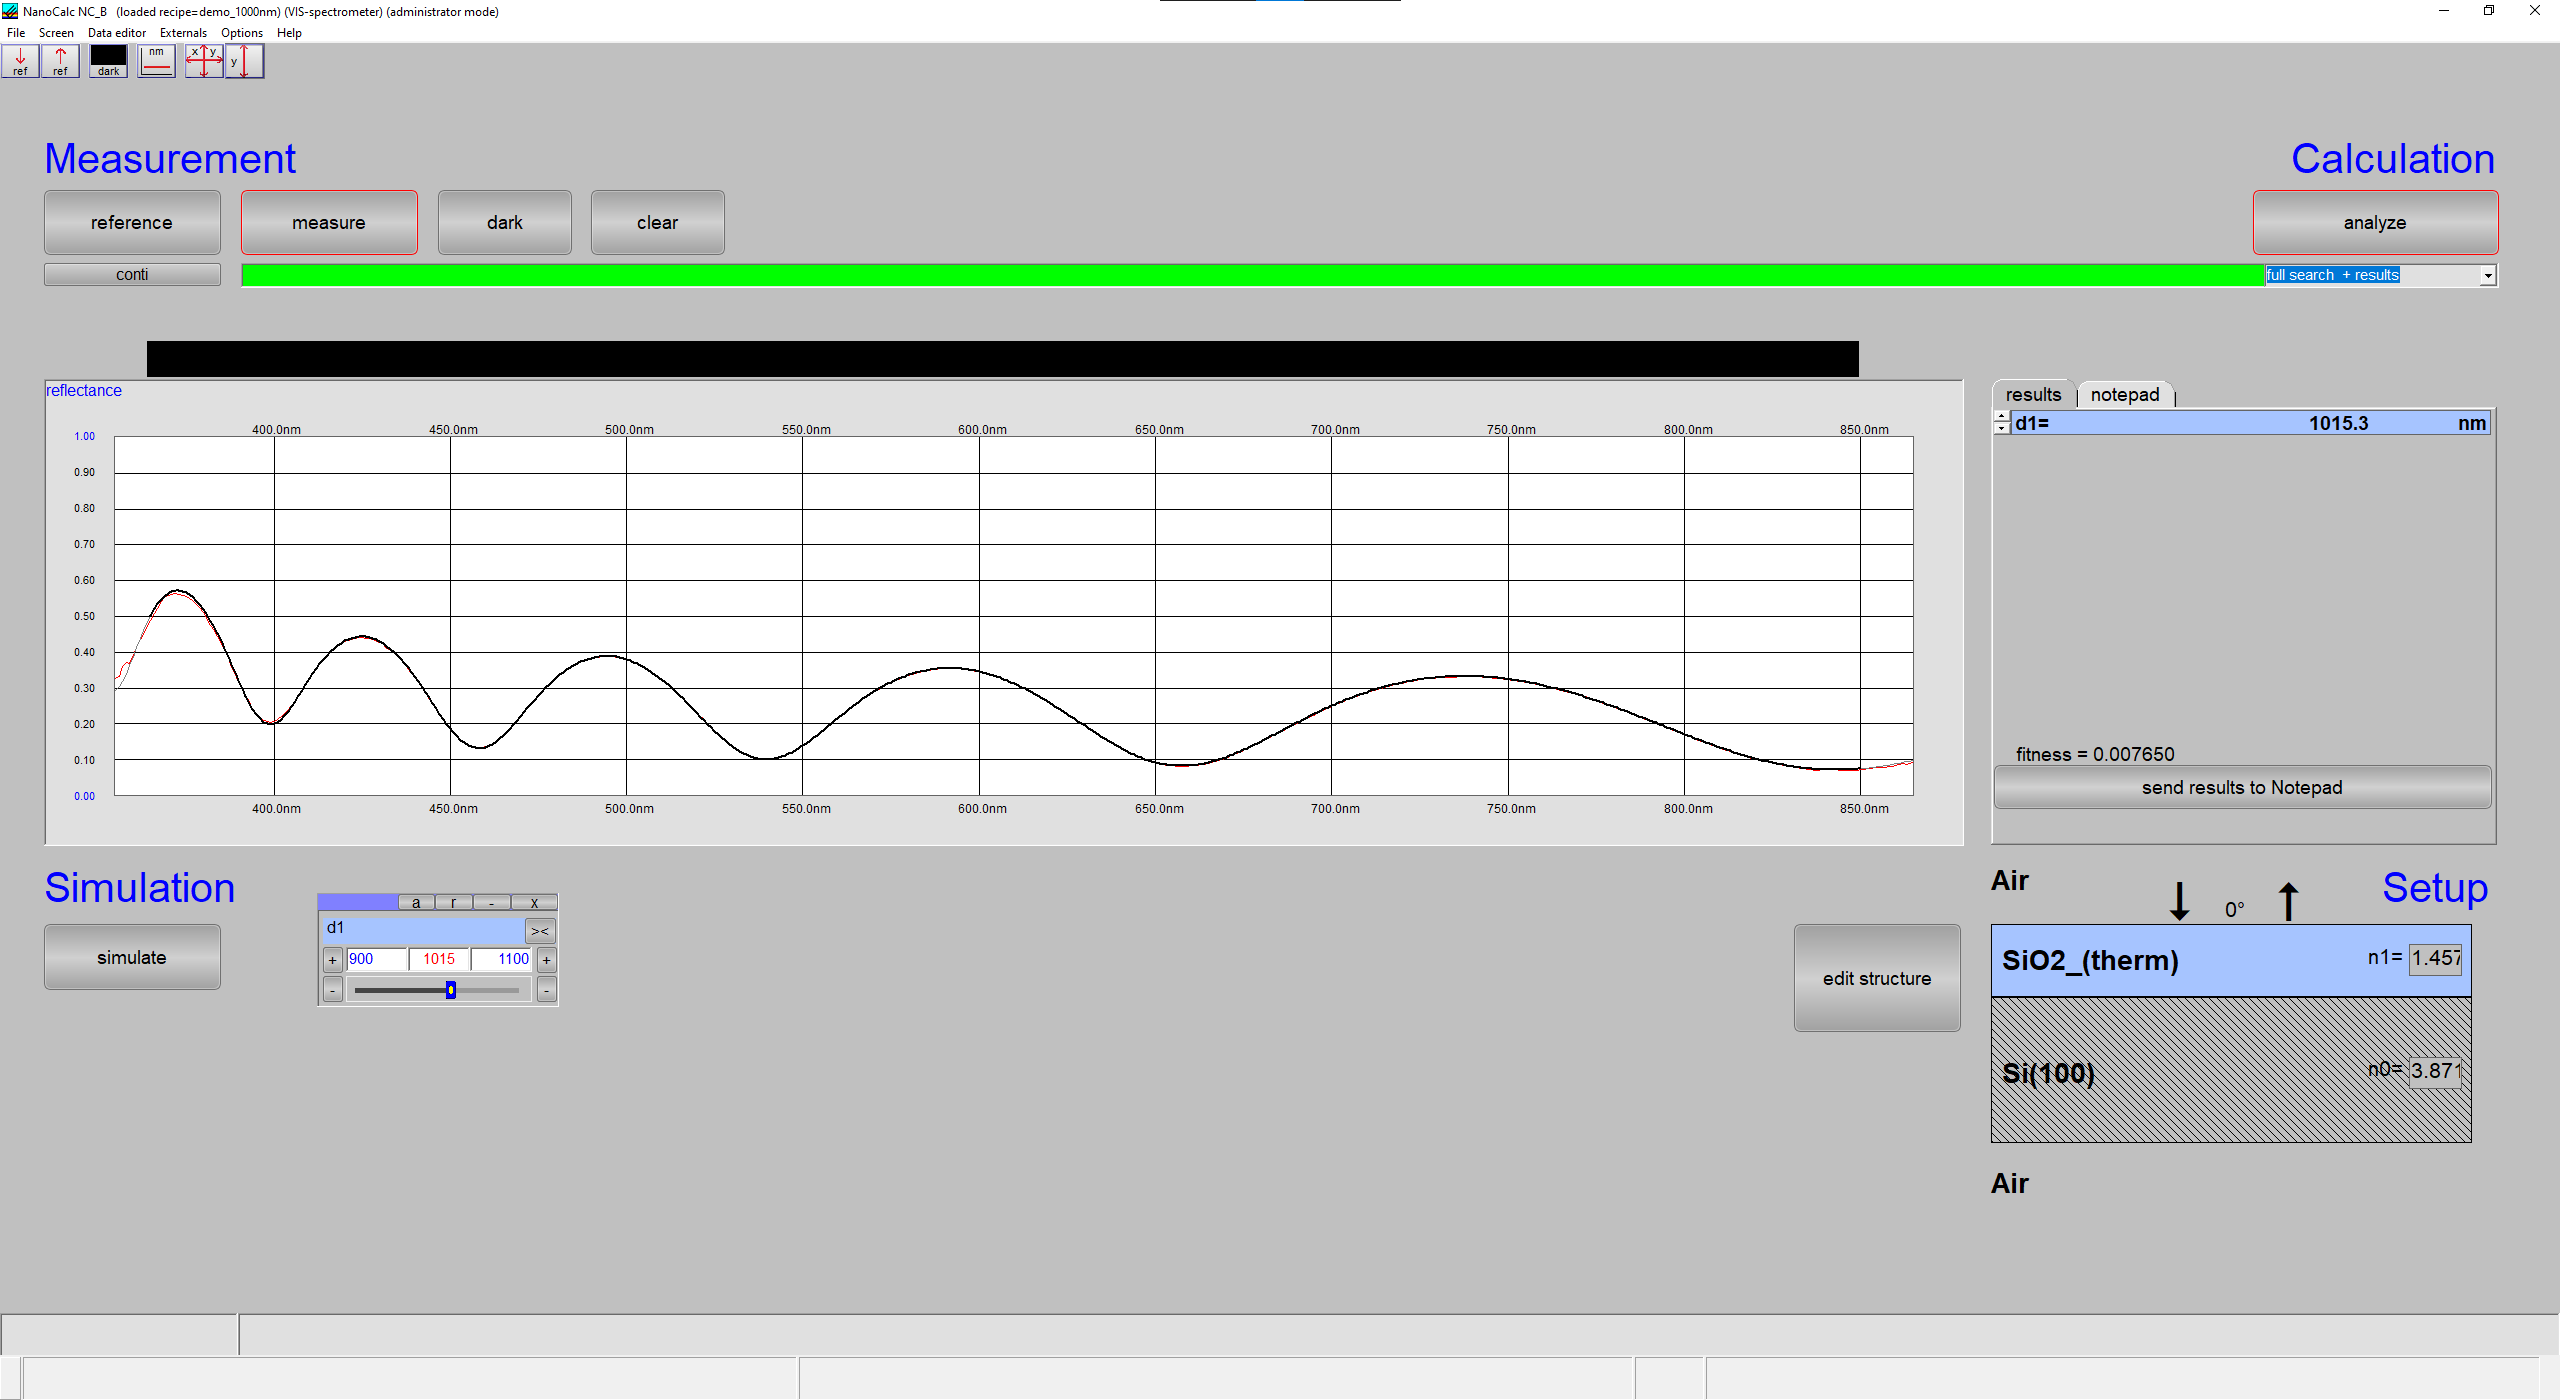Image resolution: width=2560 pixels, height=1400 pixels.
Task: Close the d1 slider panel with x
Action: [x=534, y=902]
